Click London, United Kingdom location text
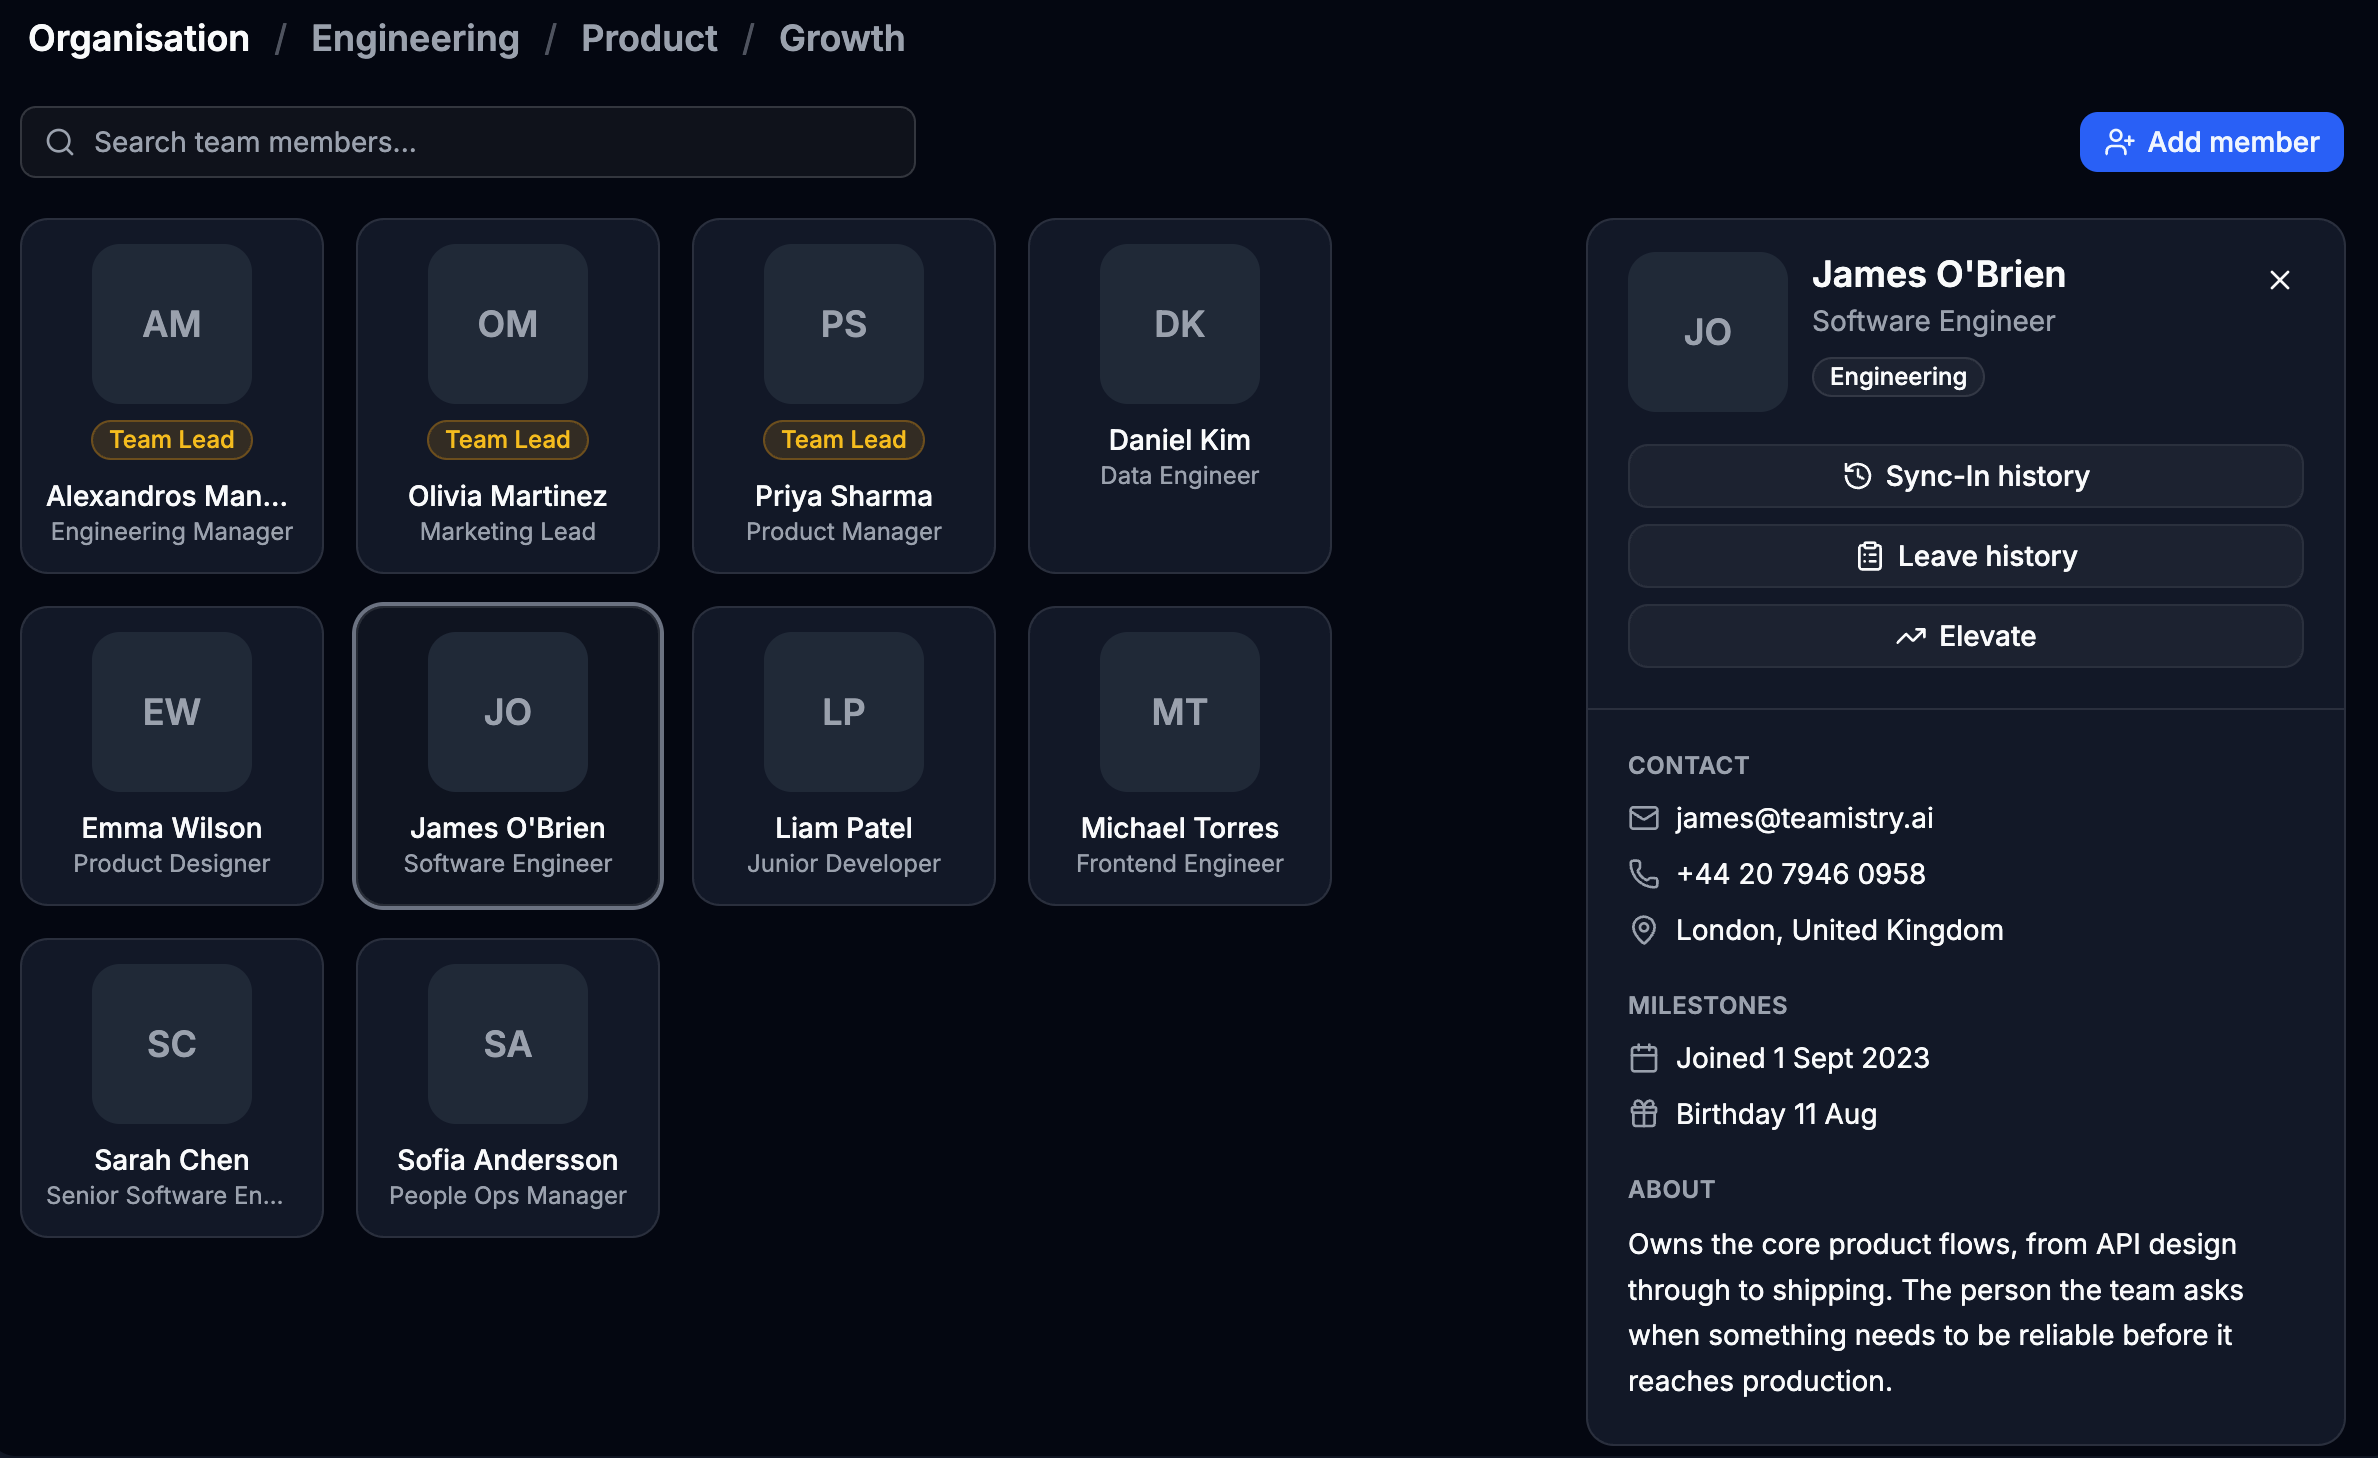Image resolution: width=2378 pixels, height=1458 pixels. (1840, 930)
